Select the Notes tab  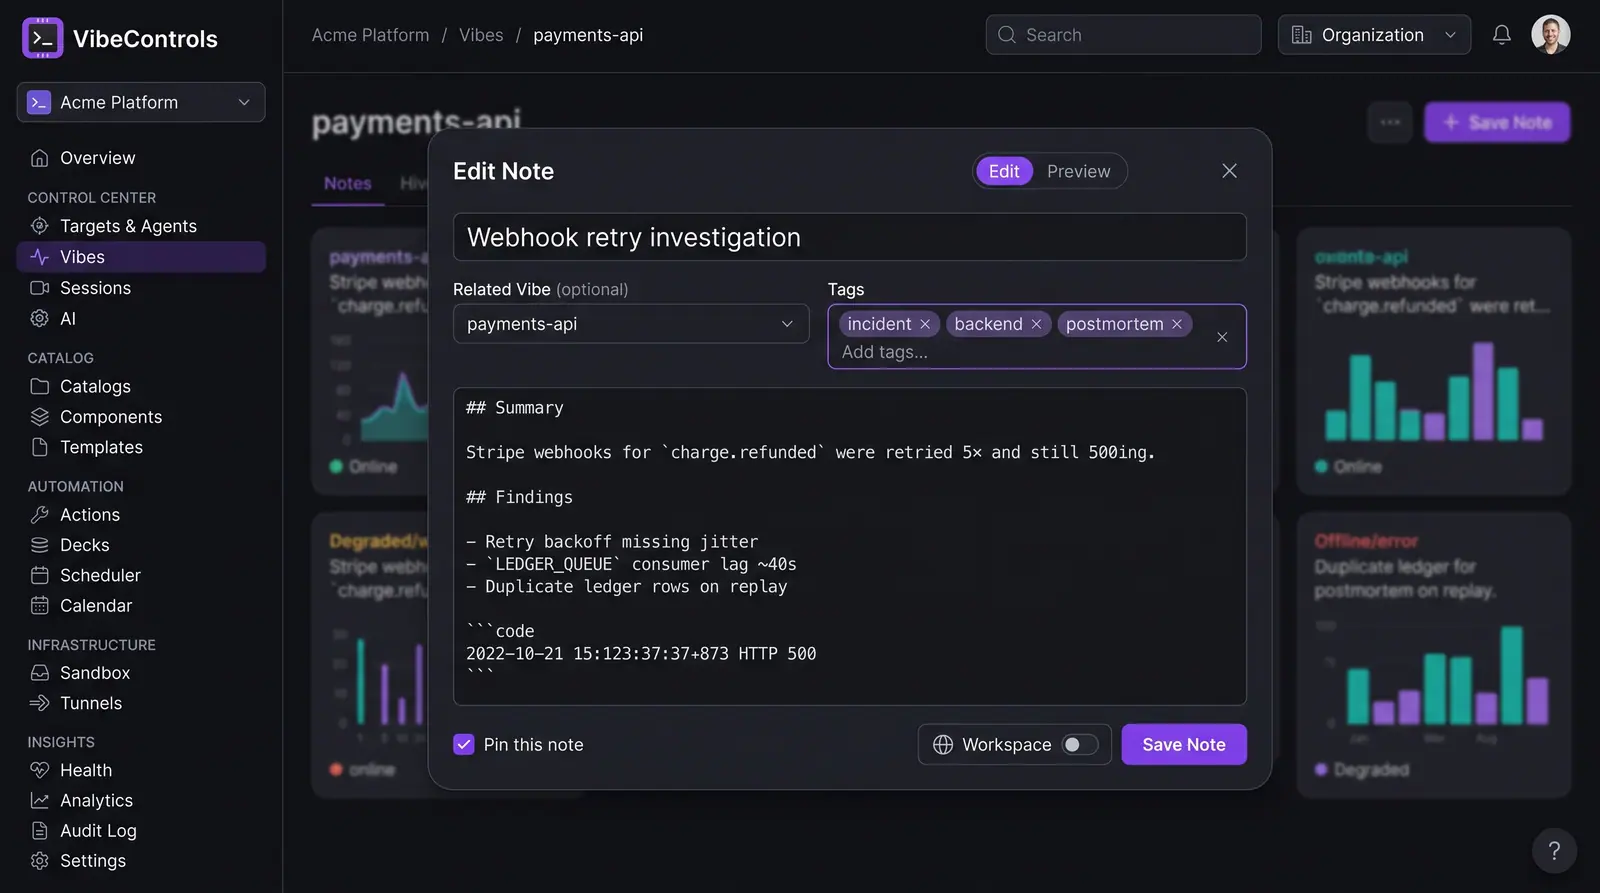(347, 184)
